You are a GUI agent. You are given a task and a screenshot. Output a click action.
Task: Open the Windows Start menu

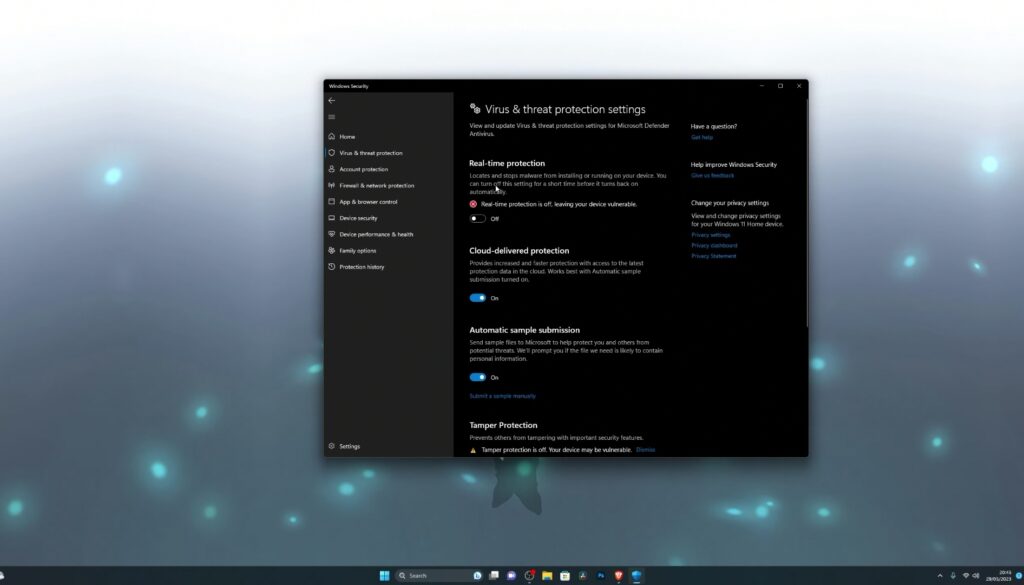(385, 575)
